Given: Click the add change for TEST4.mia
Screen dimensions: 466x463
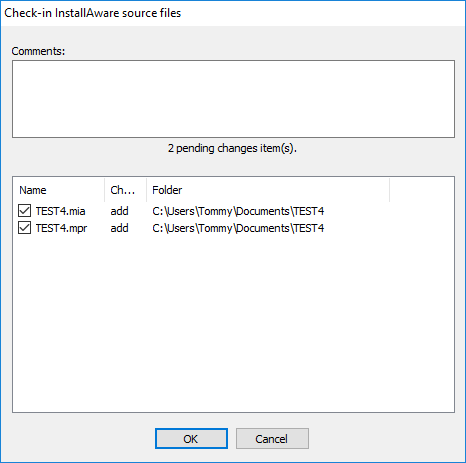Looking at the screenshot, I should point(119,211).
